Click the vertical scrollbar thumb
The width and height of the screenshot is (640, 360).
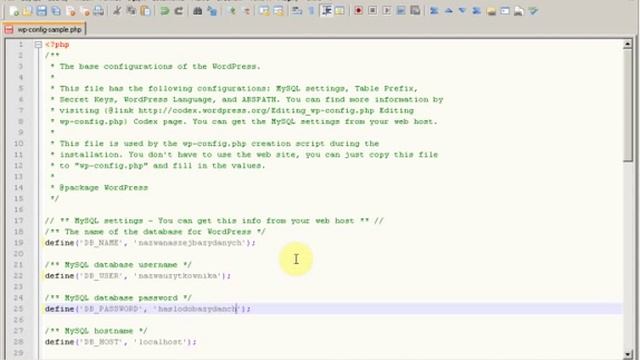[x=628, y=105]
